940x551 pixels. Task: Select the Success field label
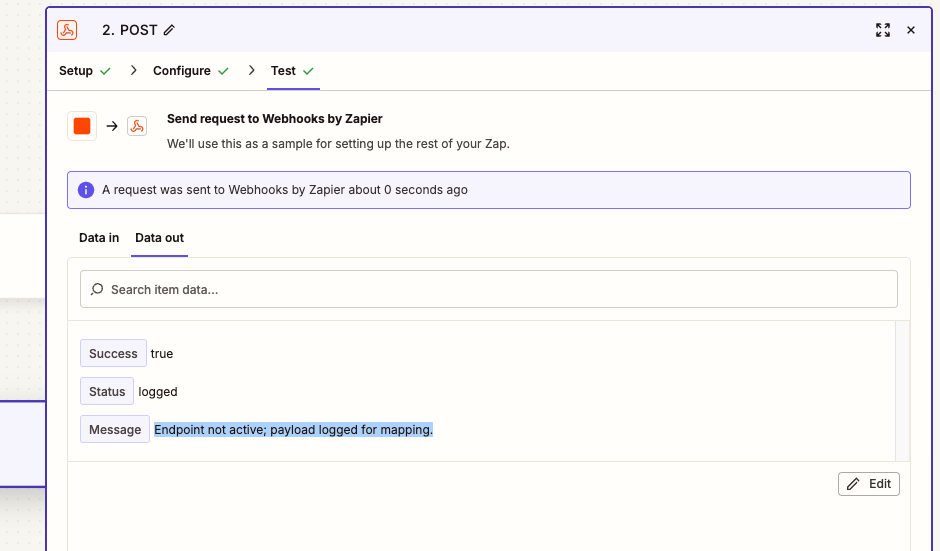point(113,353)
